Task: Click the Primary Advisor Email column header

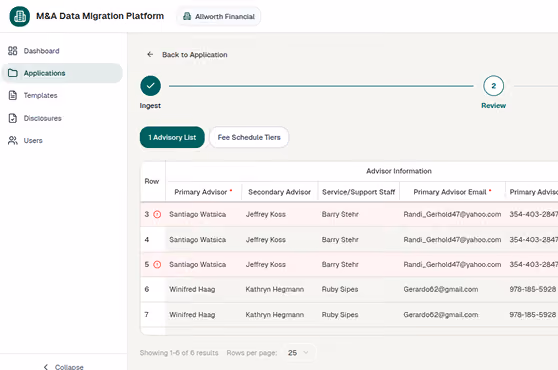Action: pos(452,192)
